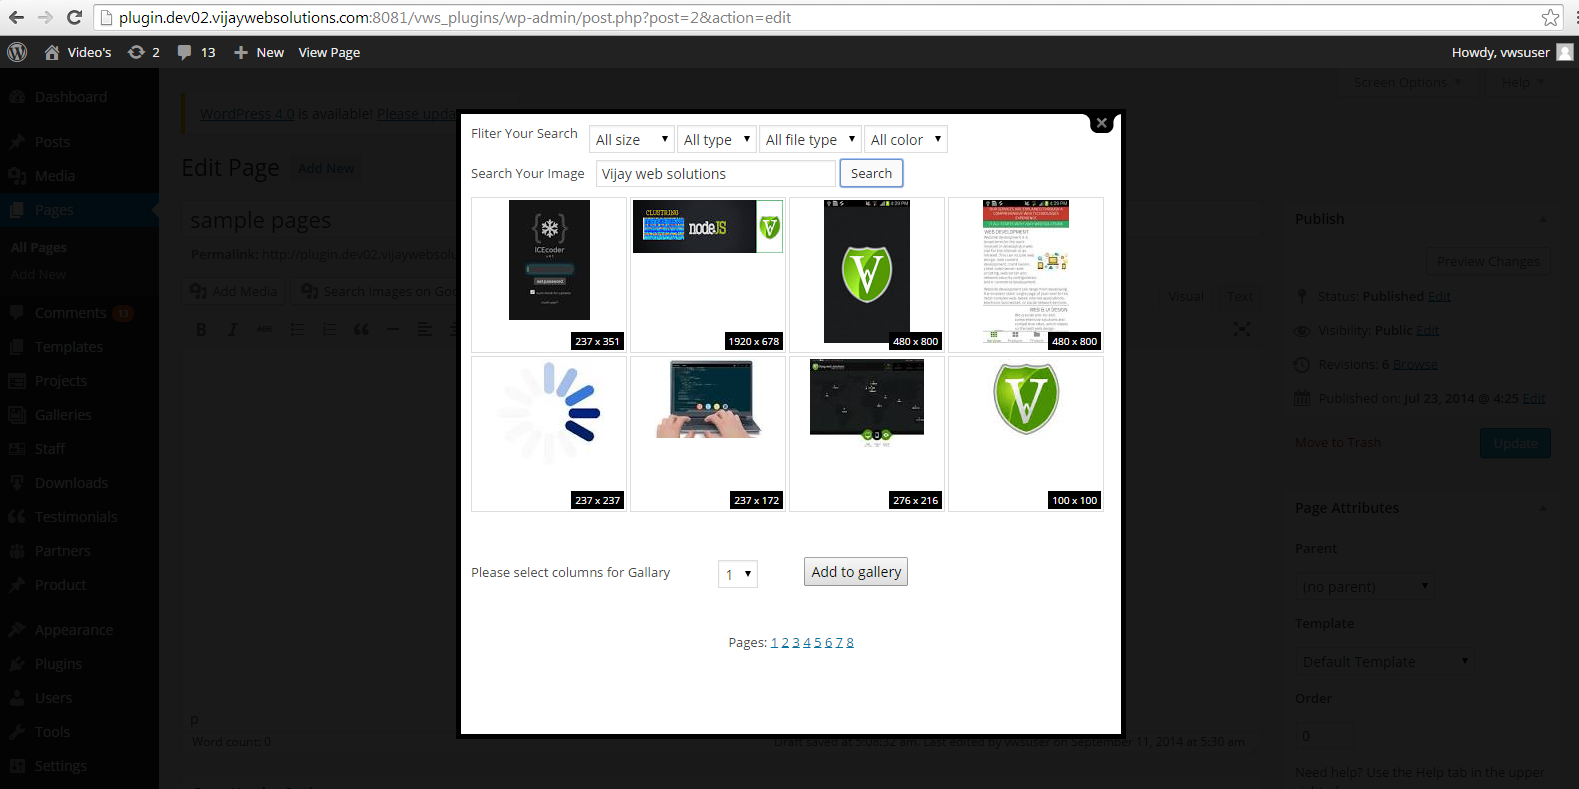The width and height of the screenshot is (1579, 789).
Task: Click the Search Your Image text field
Action: tap(716, 174)
